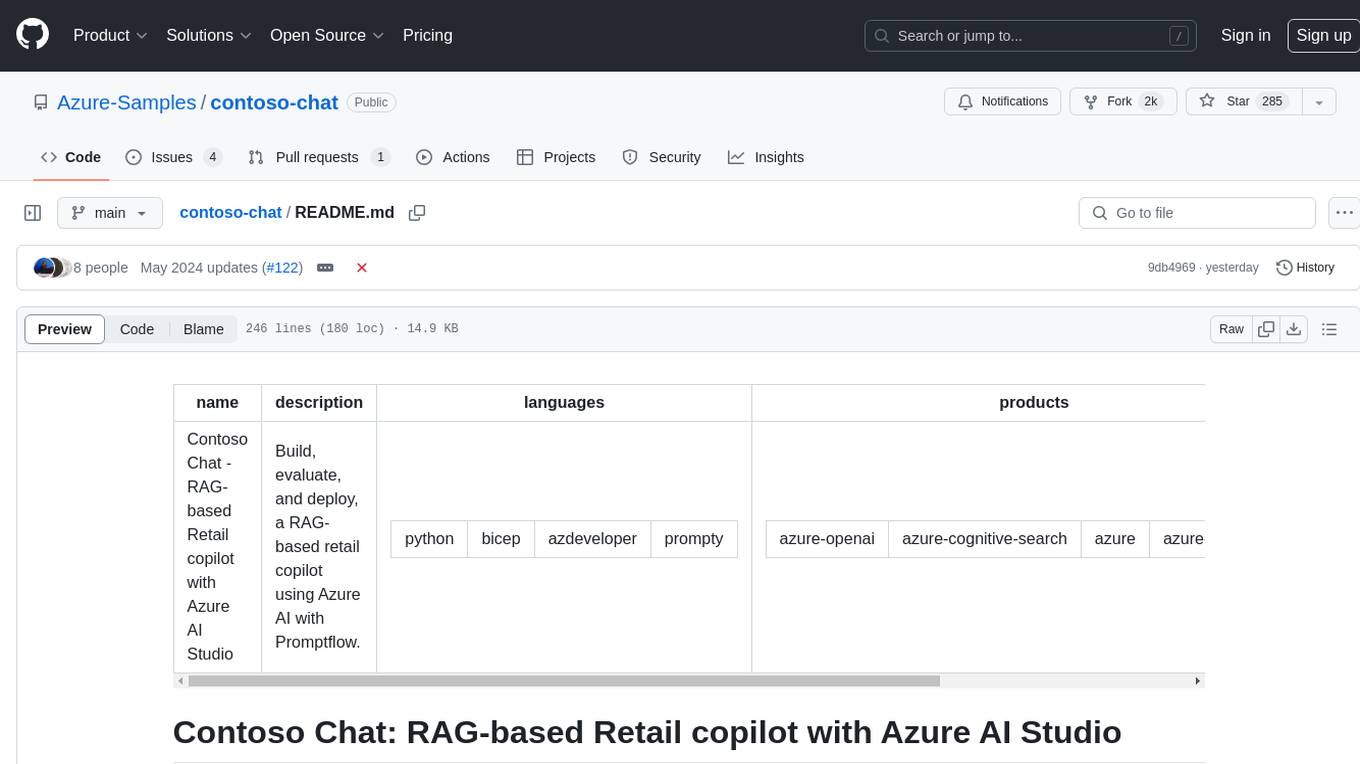Open the Projects tab
Image resolution: width=1360 pixels, height=764 pixels.
pos(556,157)
